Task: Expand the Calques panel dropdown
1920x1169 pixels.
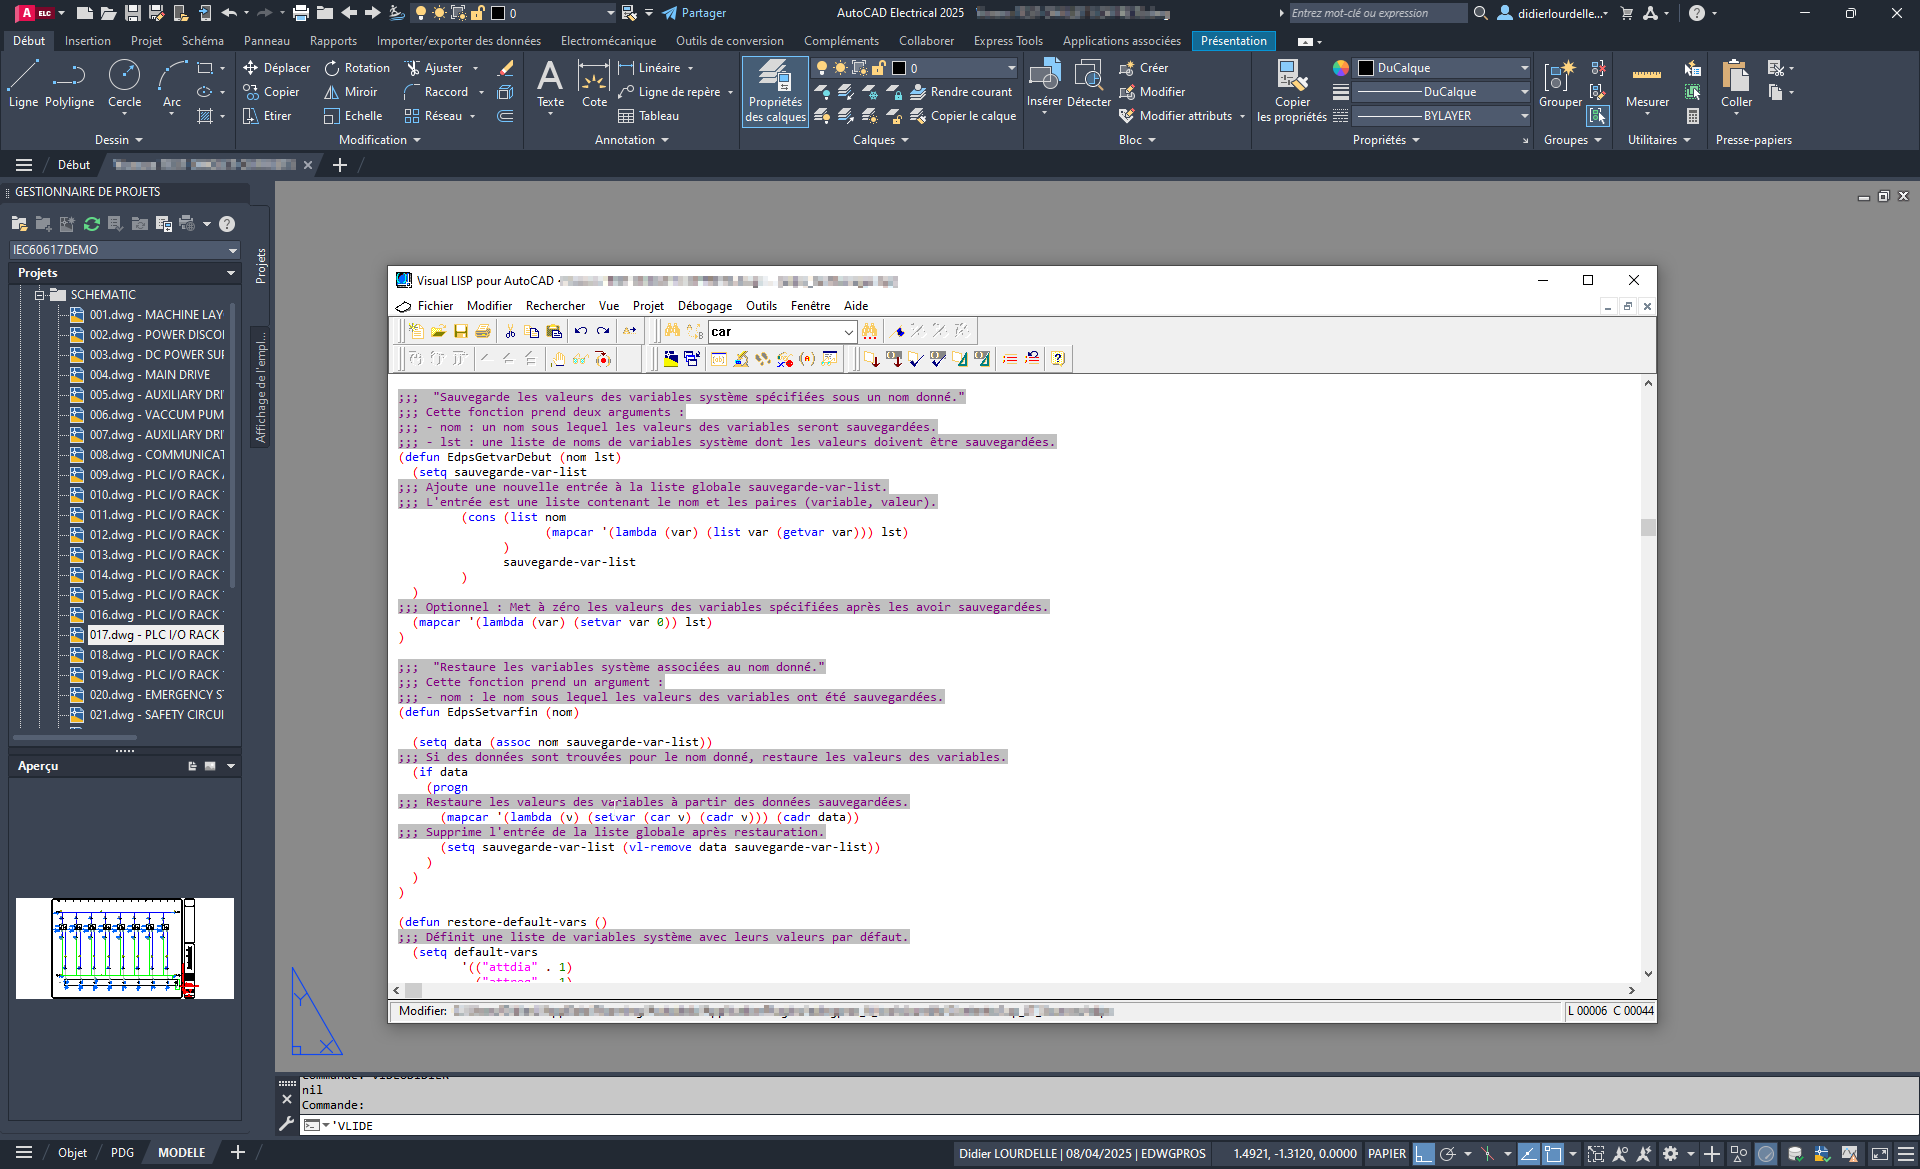Action: (881, 140)
